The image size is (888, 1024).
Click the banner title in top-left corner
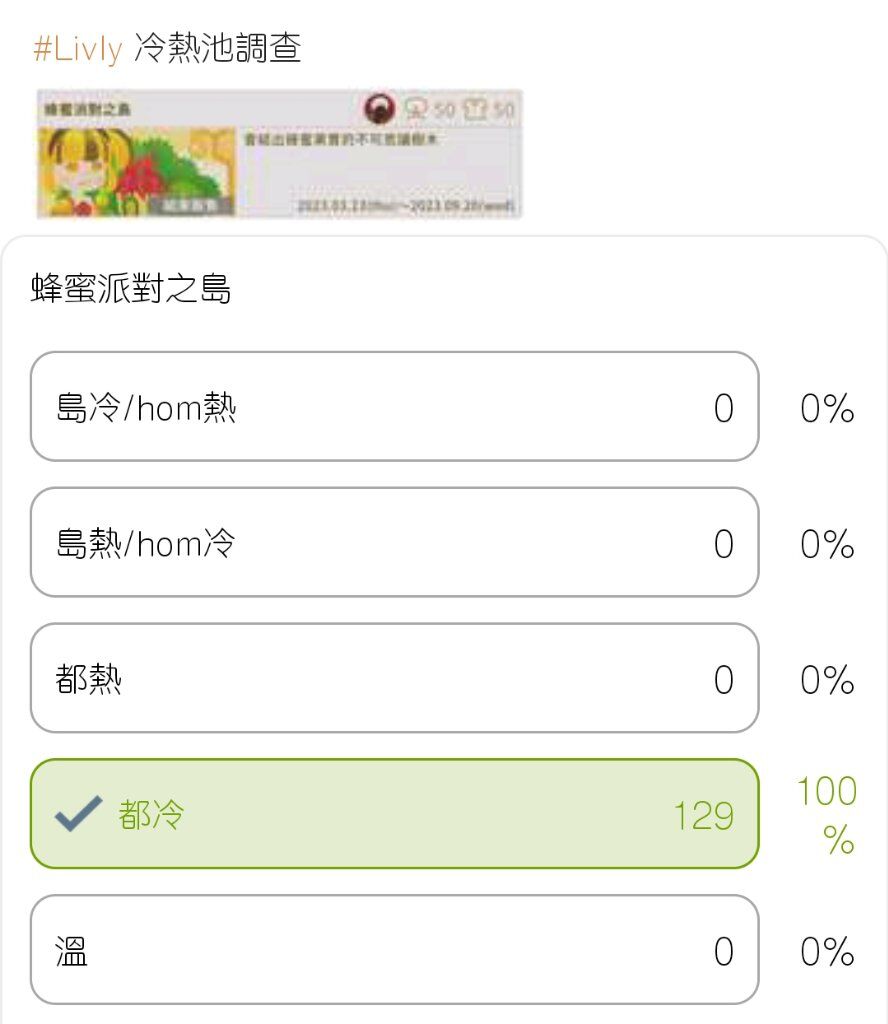click(x=87, y=109)
